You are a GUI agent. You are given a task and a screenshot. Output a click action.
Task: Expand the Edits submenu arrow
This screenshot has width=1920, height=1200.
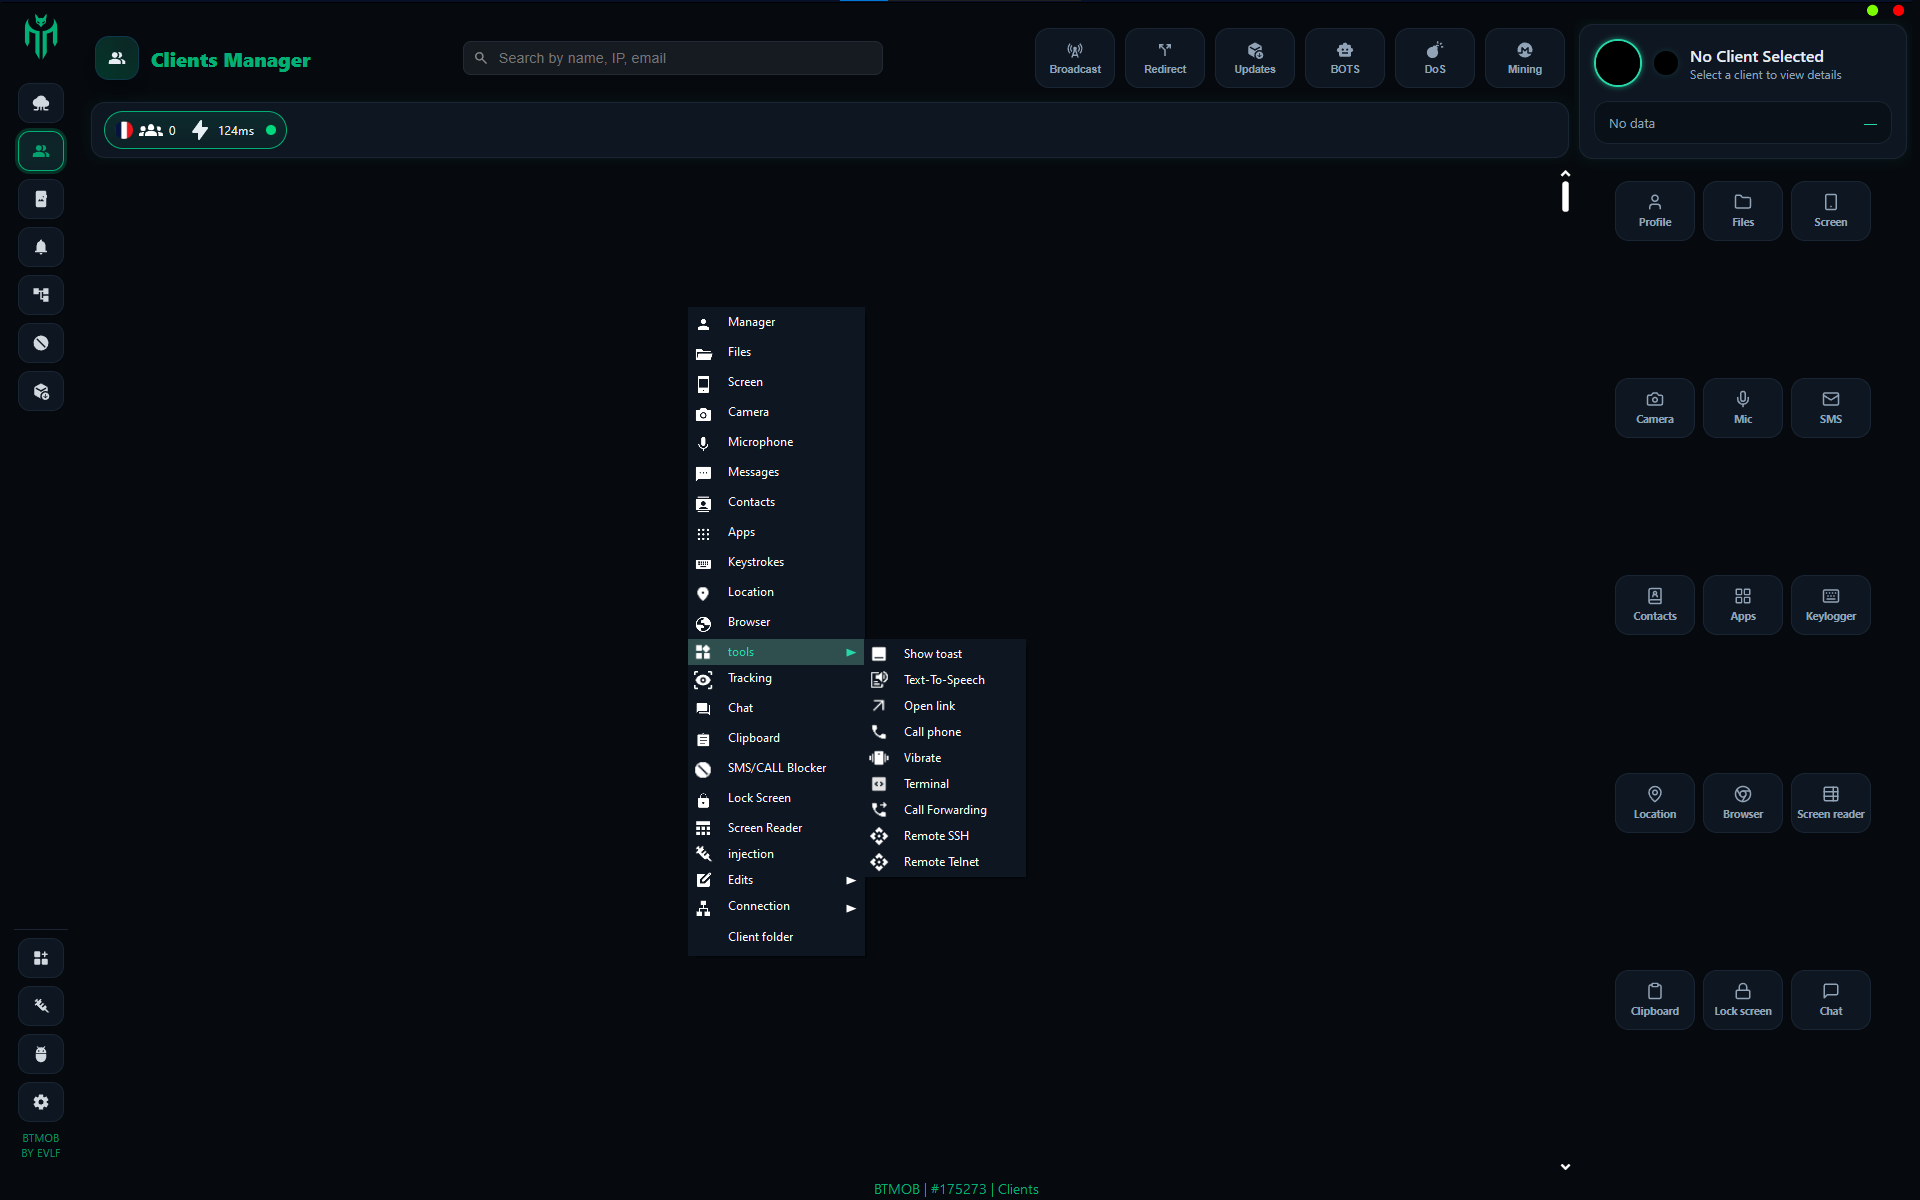point(850,880)
